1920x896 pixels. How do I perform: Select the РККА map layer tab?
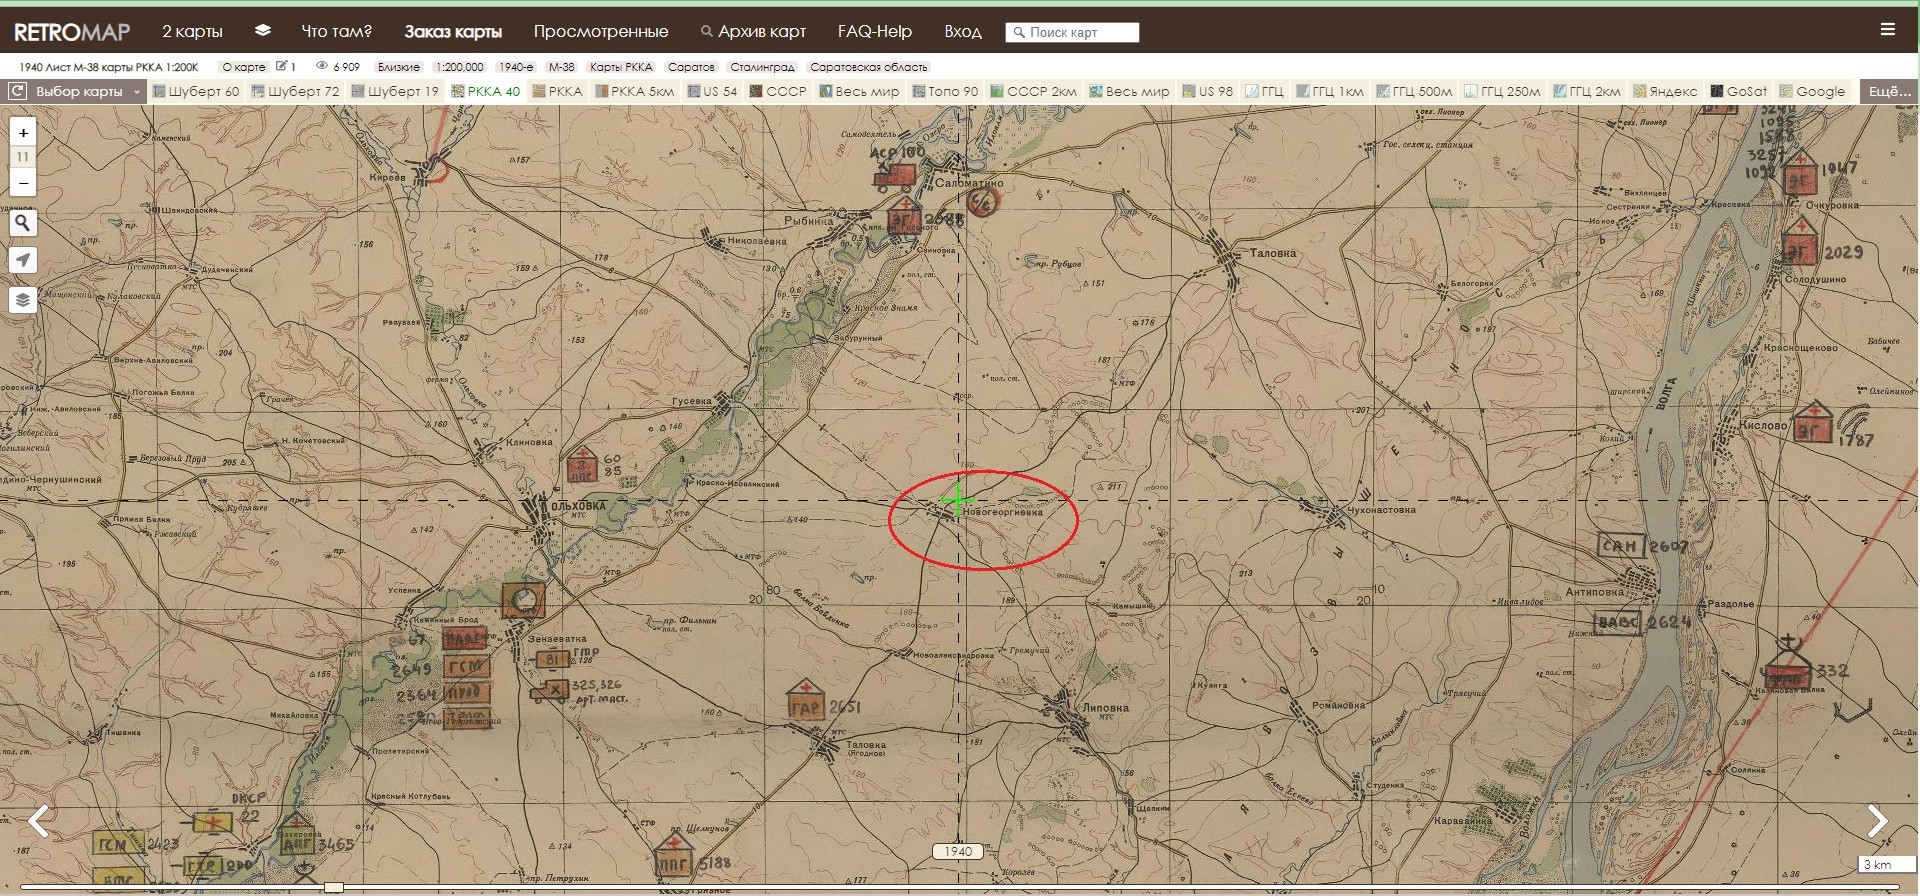pyautogui.click(x=558, y=91)
